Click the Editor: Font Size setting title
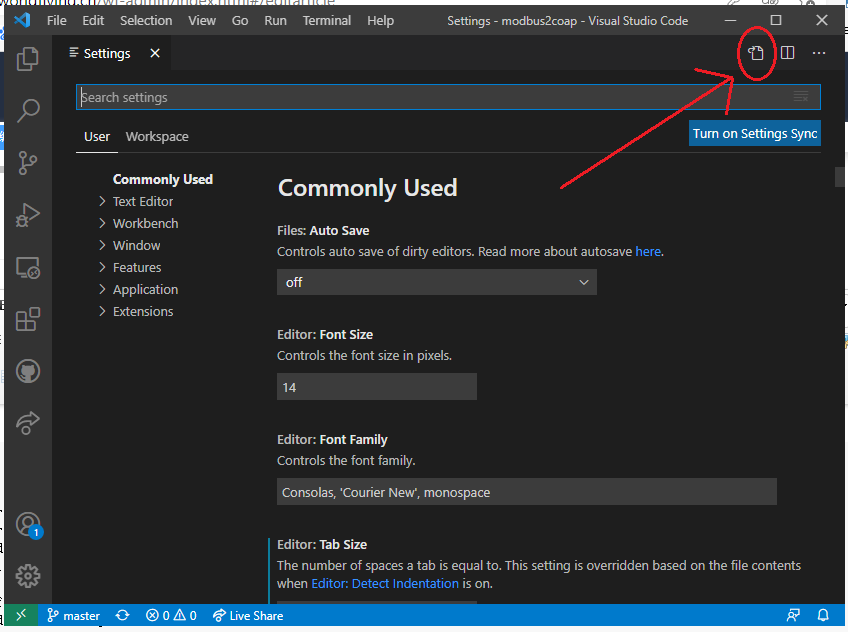 [325, 335]
